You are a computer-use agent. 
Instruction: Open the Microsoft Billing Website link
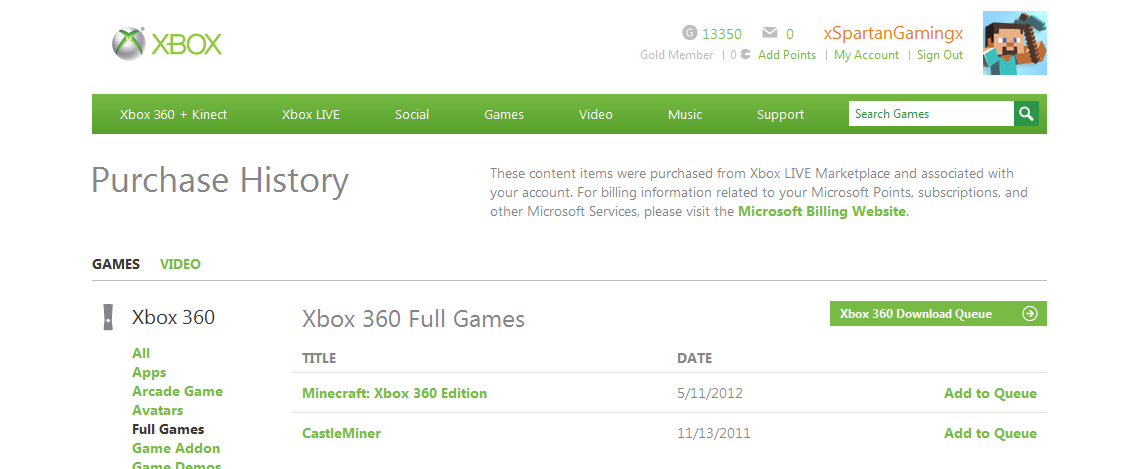[x=822, y=211]
